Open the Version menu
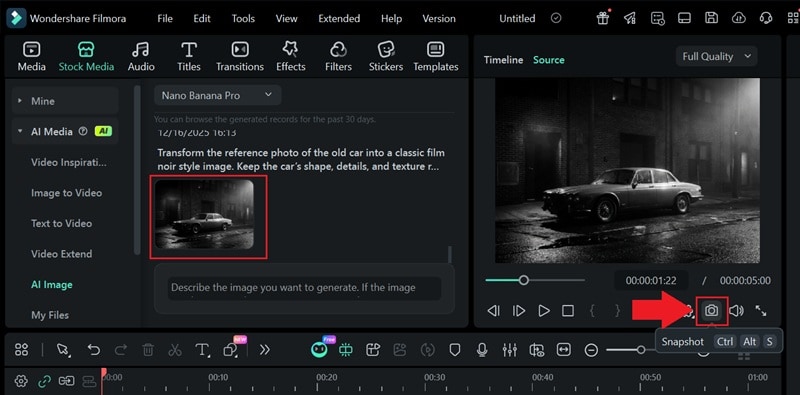The width and height of the screenshot is (800, 395). 439,18
